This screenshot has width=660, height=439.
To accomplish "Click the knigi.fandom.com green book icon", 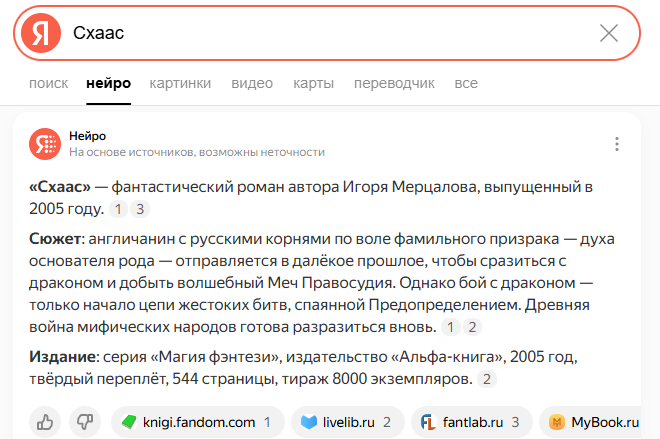I will pyautogui.click(x=129, y=422).
